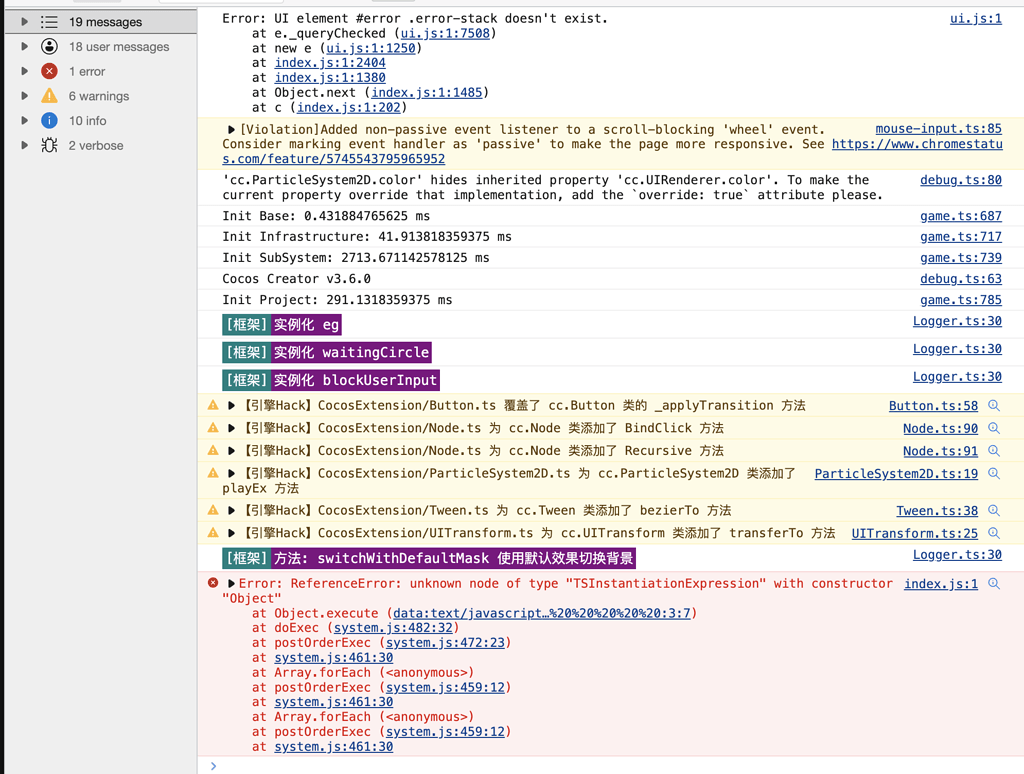Expand the ReferenceError message details

(232, 584)
